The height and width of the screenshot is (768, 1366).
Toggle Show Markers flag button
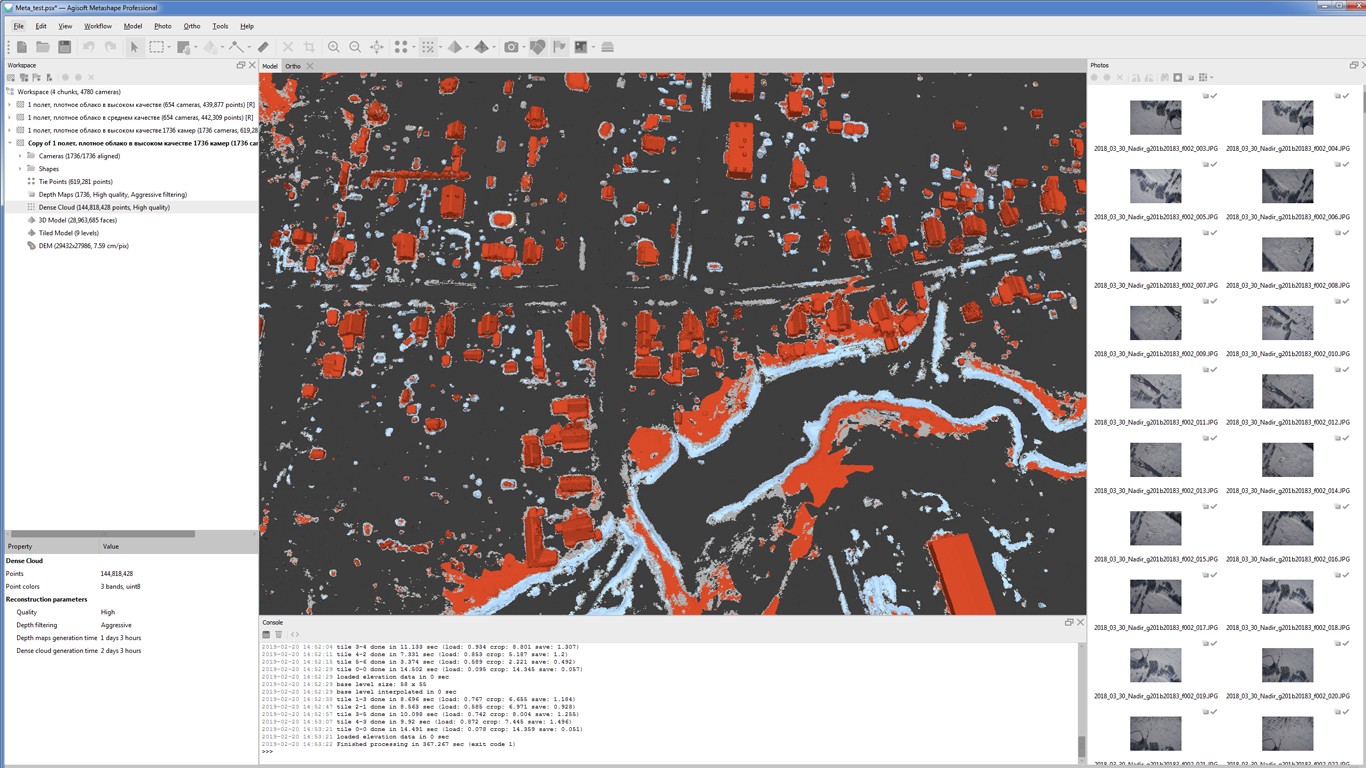click(559, 47)
